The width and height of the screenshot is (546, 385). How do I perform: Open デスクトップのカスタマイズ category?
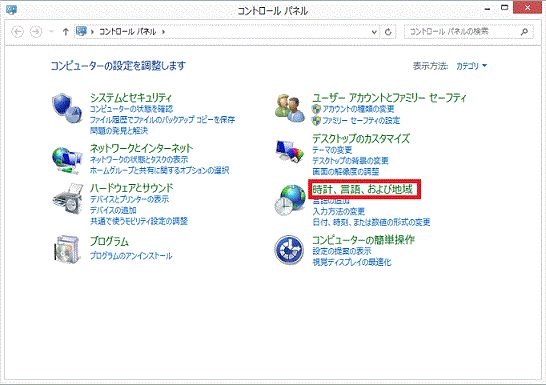click(x=361, y=139)
